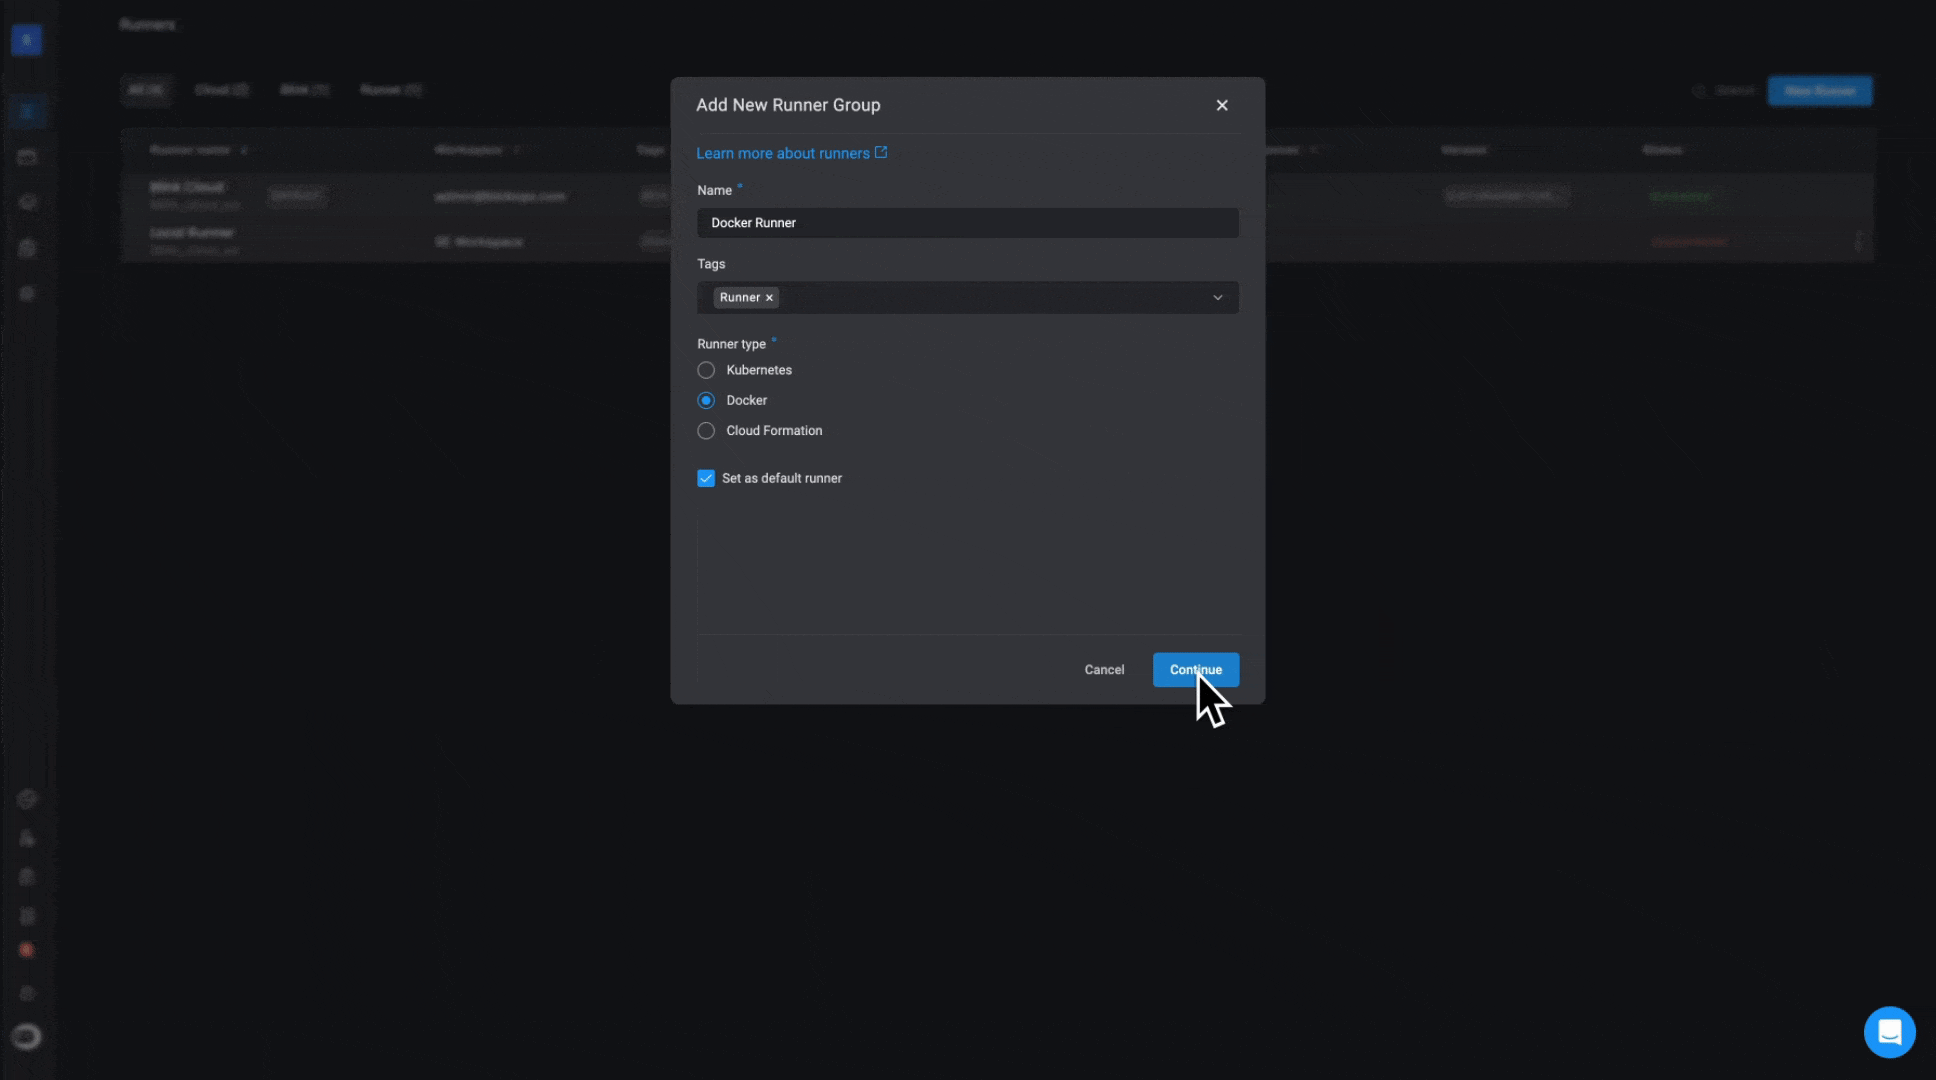Select the All tab in runners list

(145, 90)
